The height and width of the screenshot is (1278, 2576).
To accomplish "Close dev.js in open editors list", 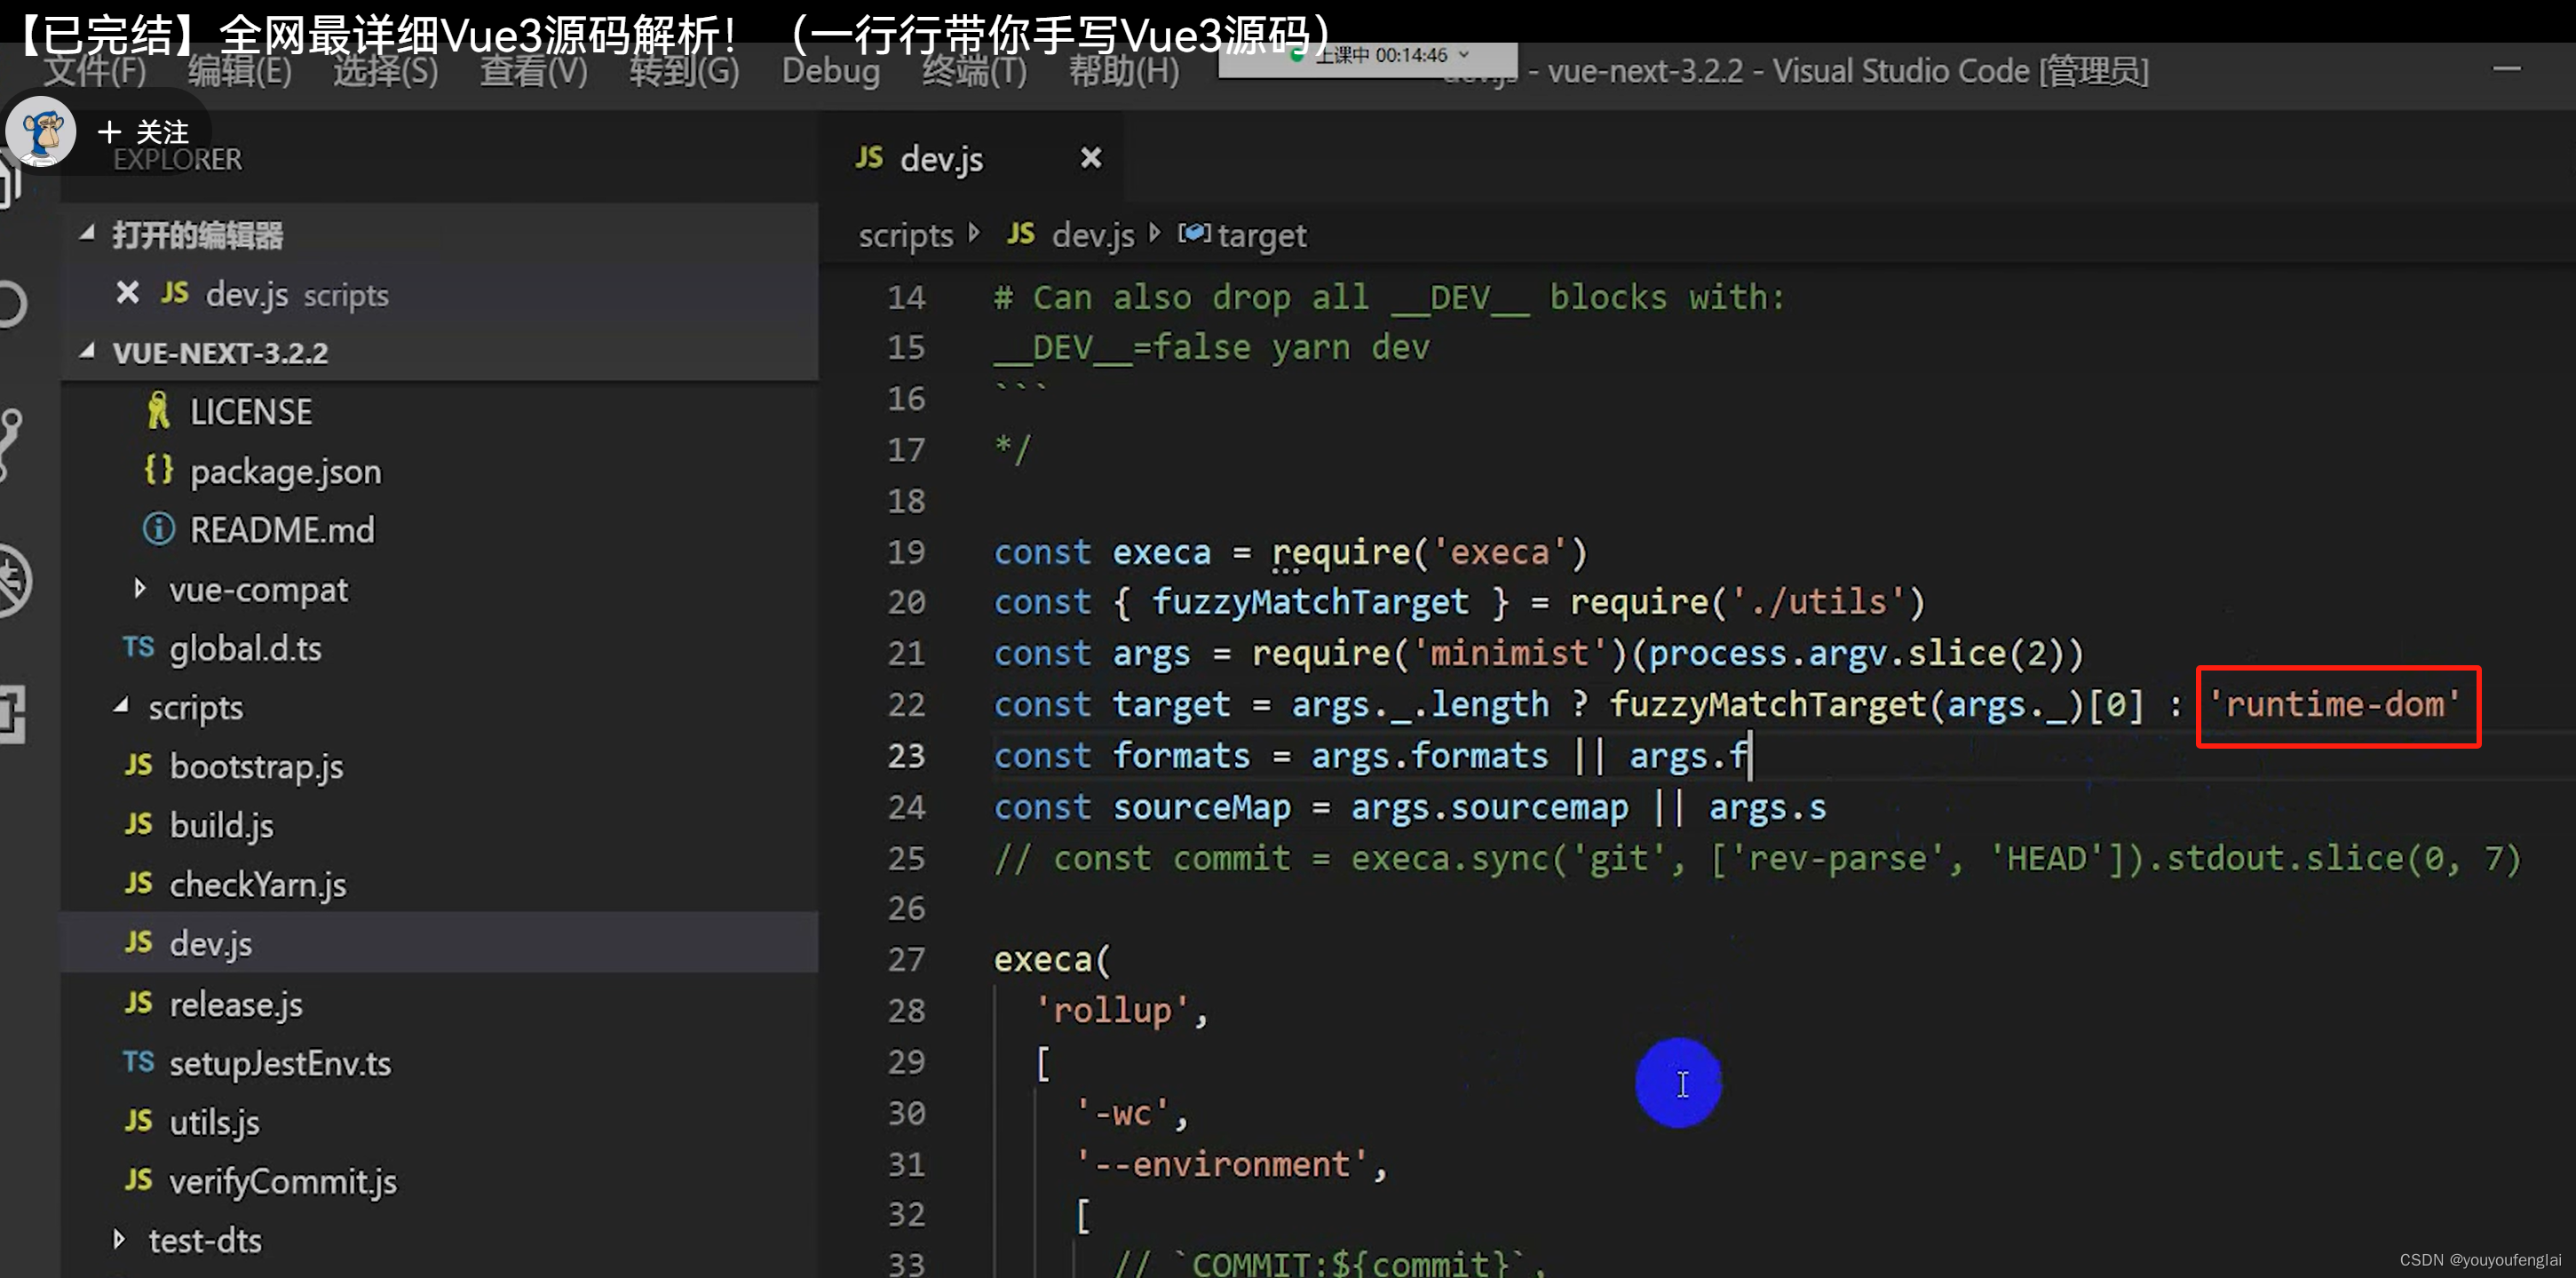I will pyautogui.click(x=127, y=293).
